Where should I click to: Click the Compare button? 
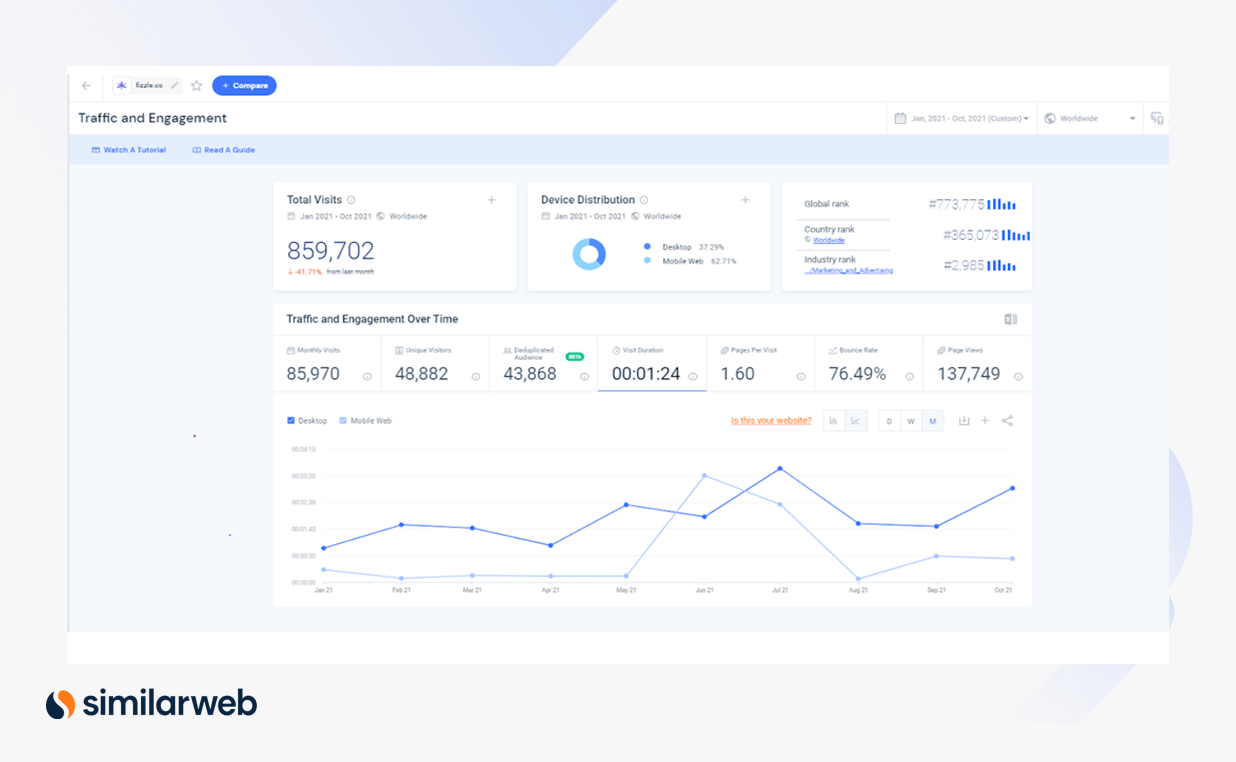[244, 85]
